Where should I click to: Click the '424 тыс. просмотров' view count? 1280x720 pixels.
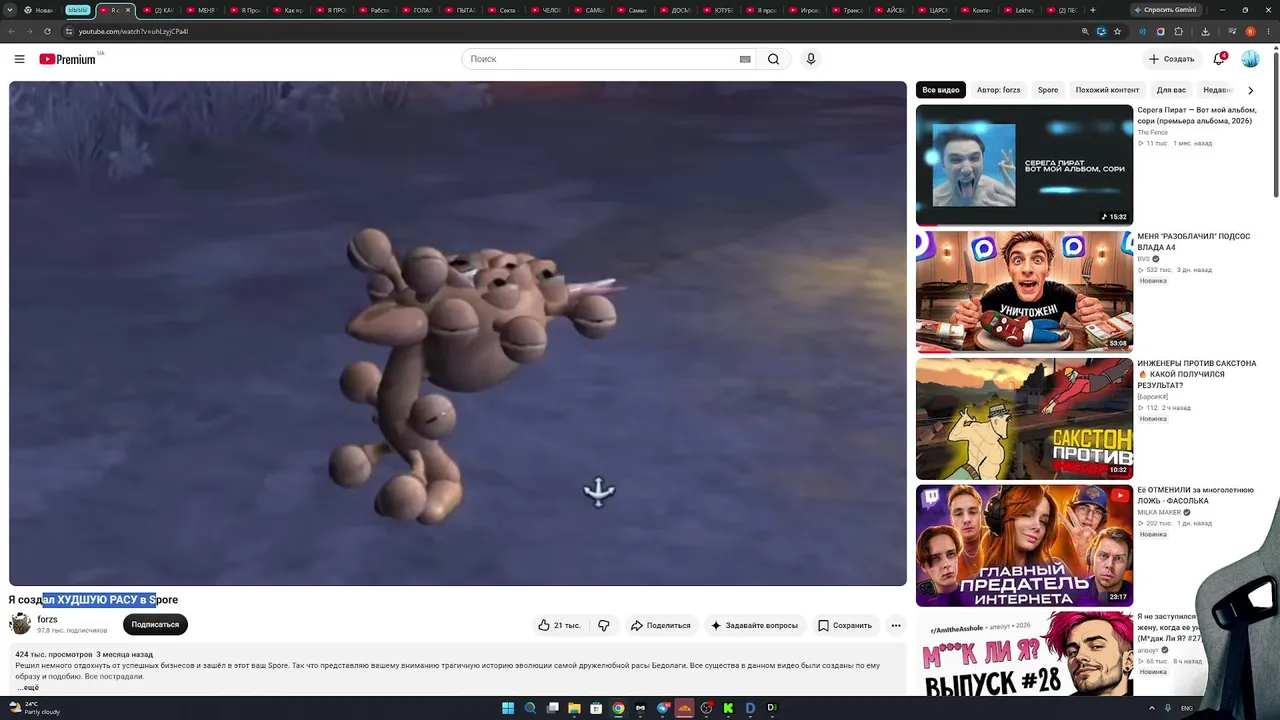click(54, 654)
